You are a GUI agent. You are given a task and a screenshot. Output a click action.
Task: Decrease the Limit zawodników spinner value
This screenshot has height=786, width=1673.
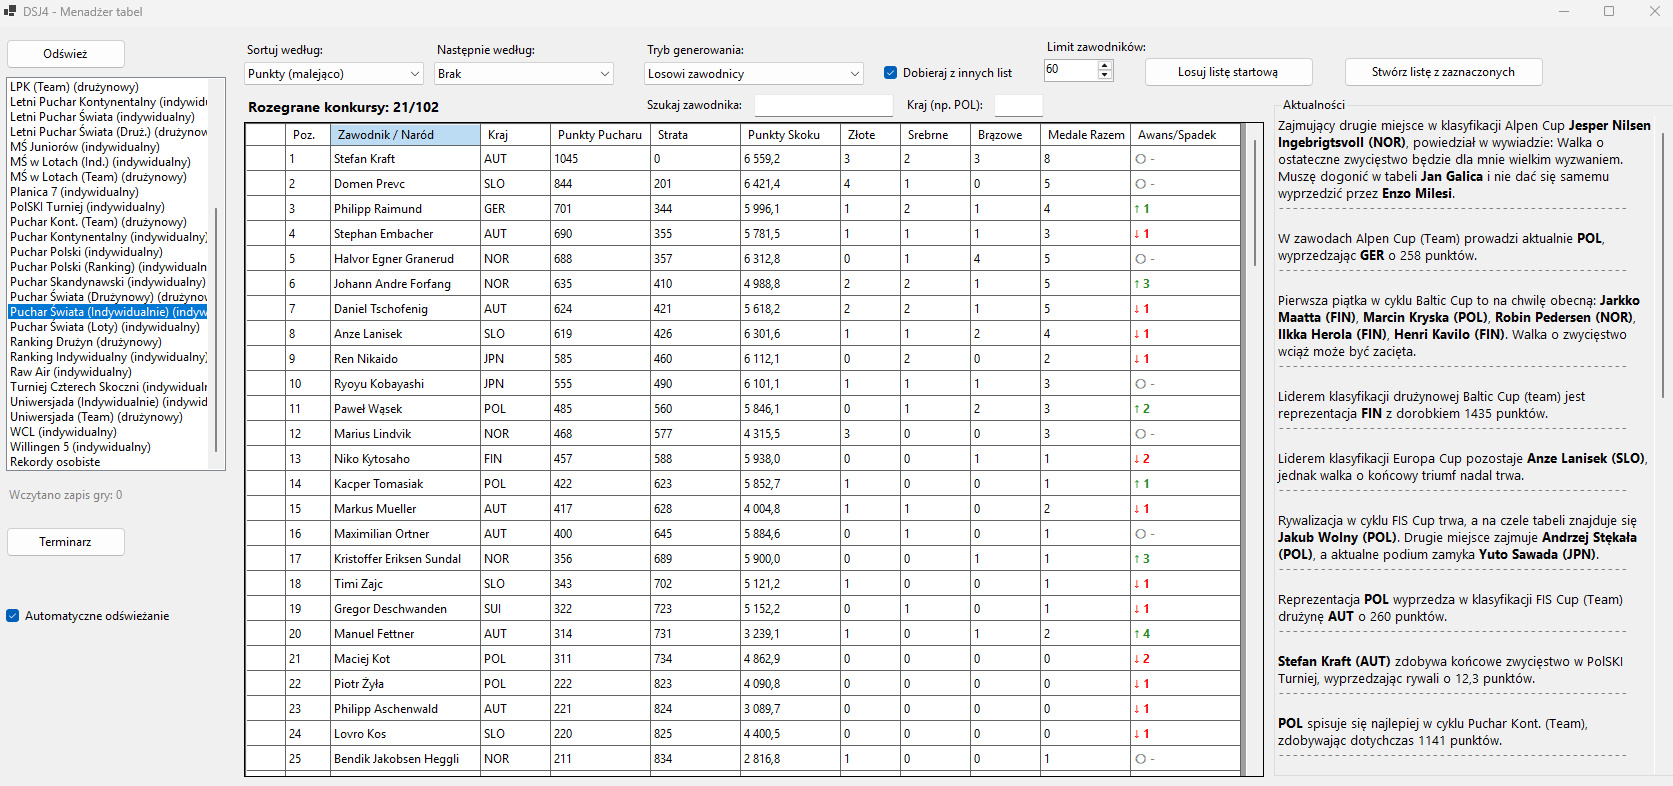pos(1105,75)
